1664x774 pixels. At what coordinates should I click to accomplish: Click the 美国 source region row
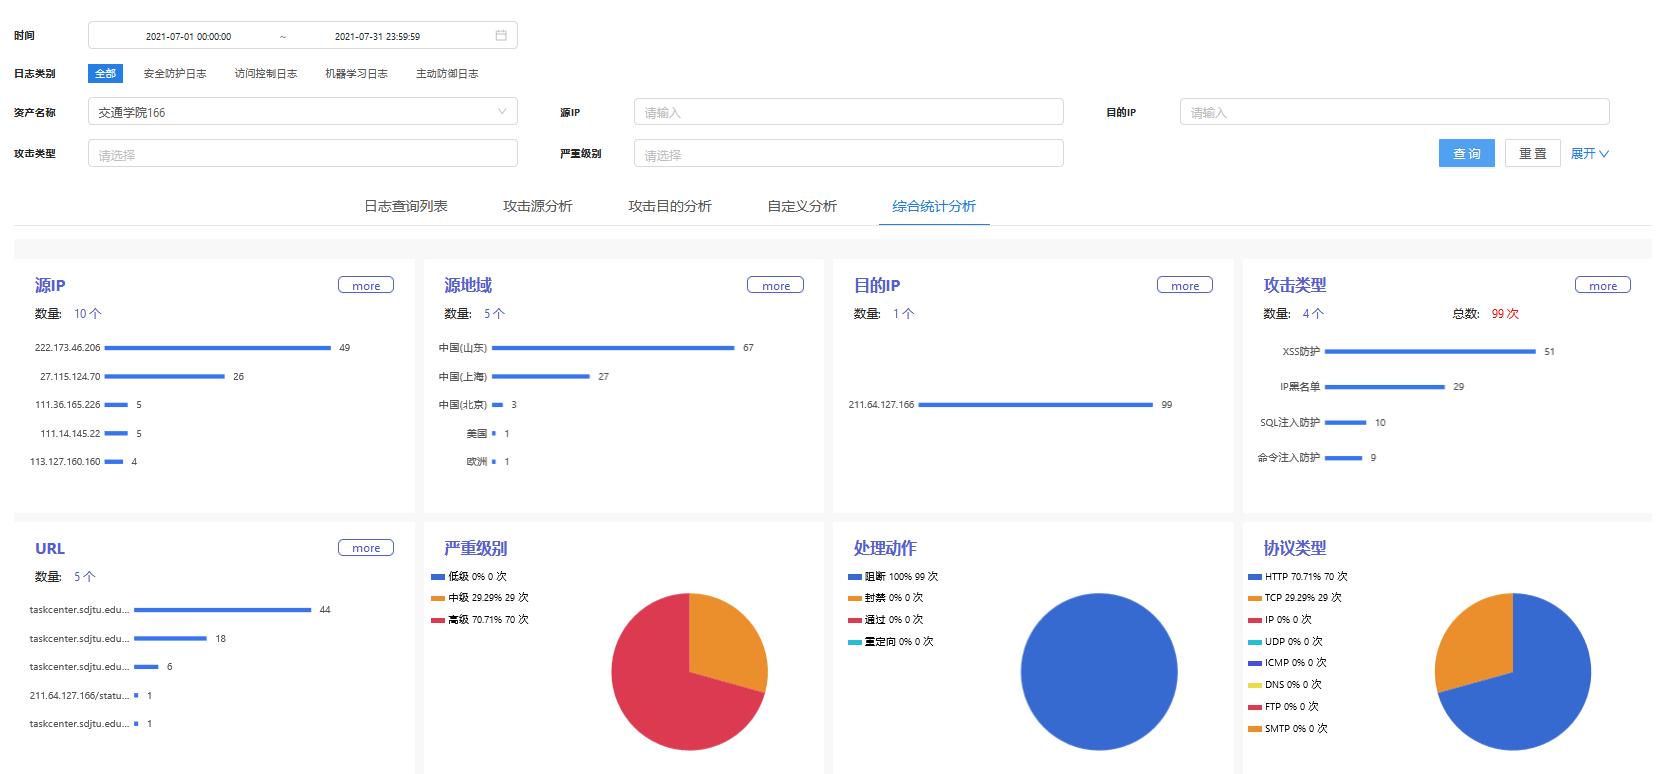488,434
